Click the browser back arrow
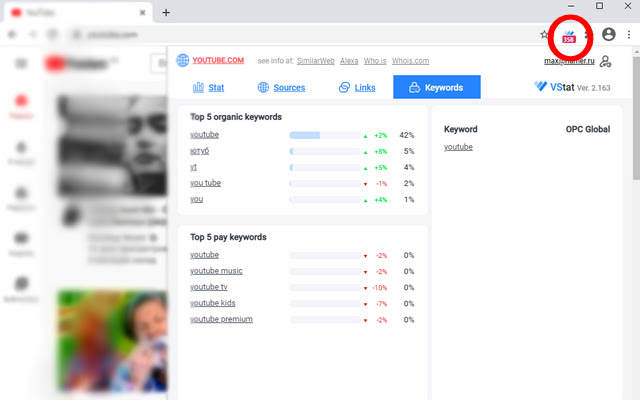 [x=12, y=35]
